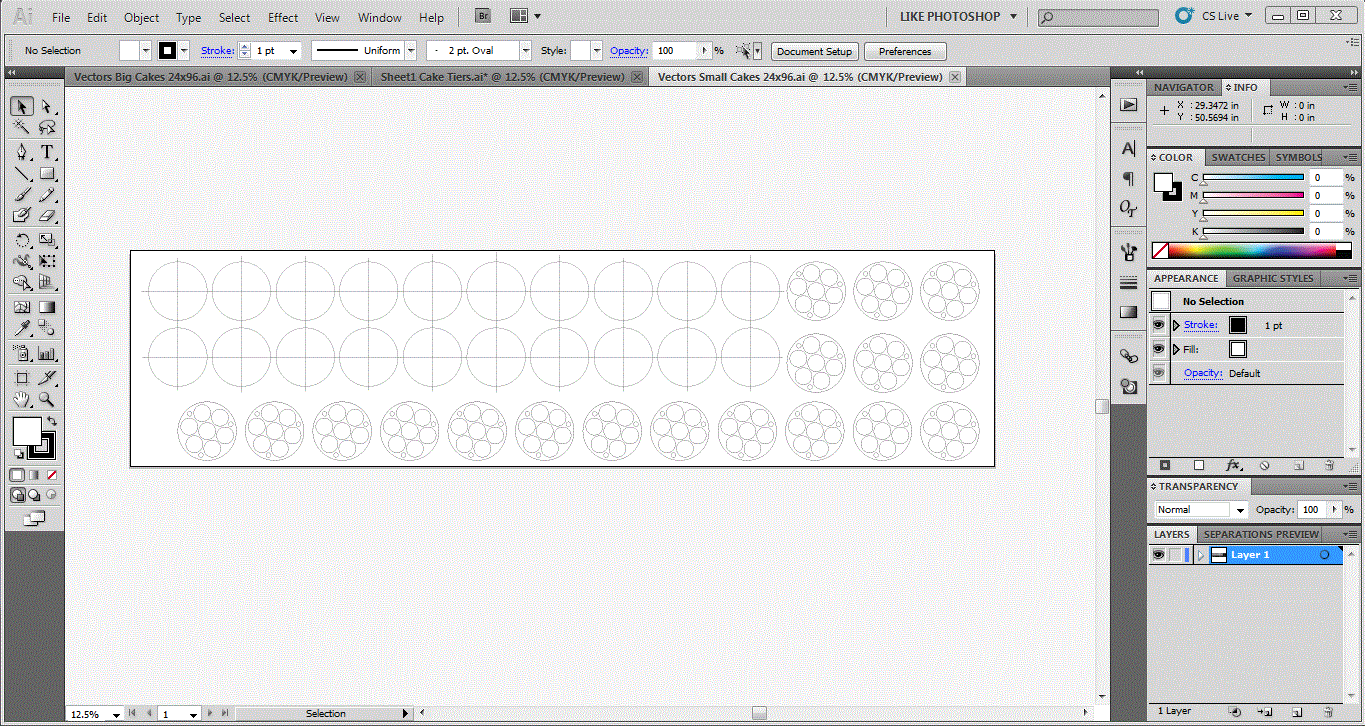Open stroke weight dropdown
The image size is (1365, 726).
pyautogui.click(x=294, y=51)
